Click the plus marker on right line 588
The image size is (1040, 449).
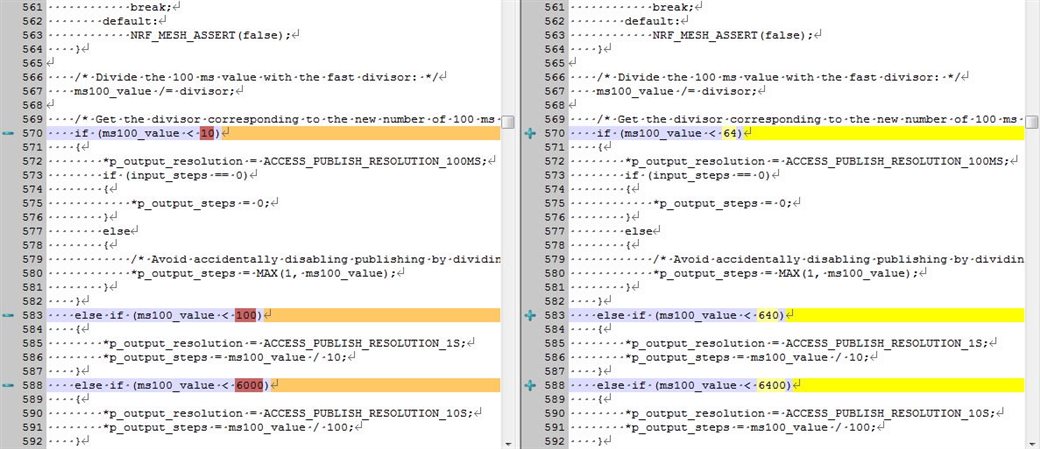pyautogui.click(x=529, y=385)
